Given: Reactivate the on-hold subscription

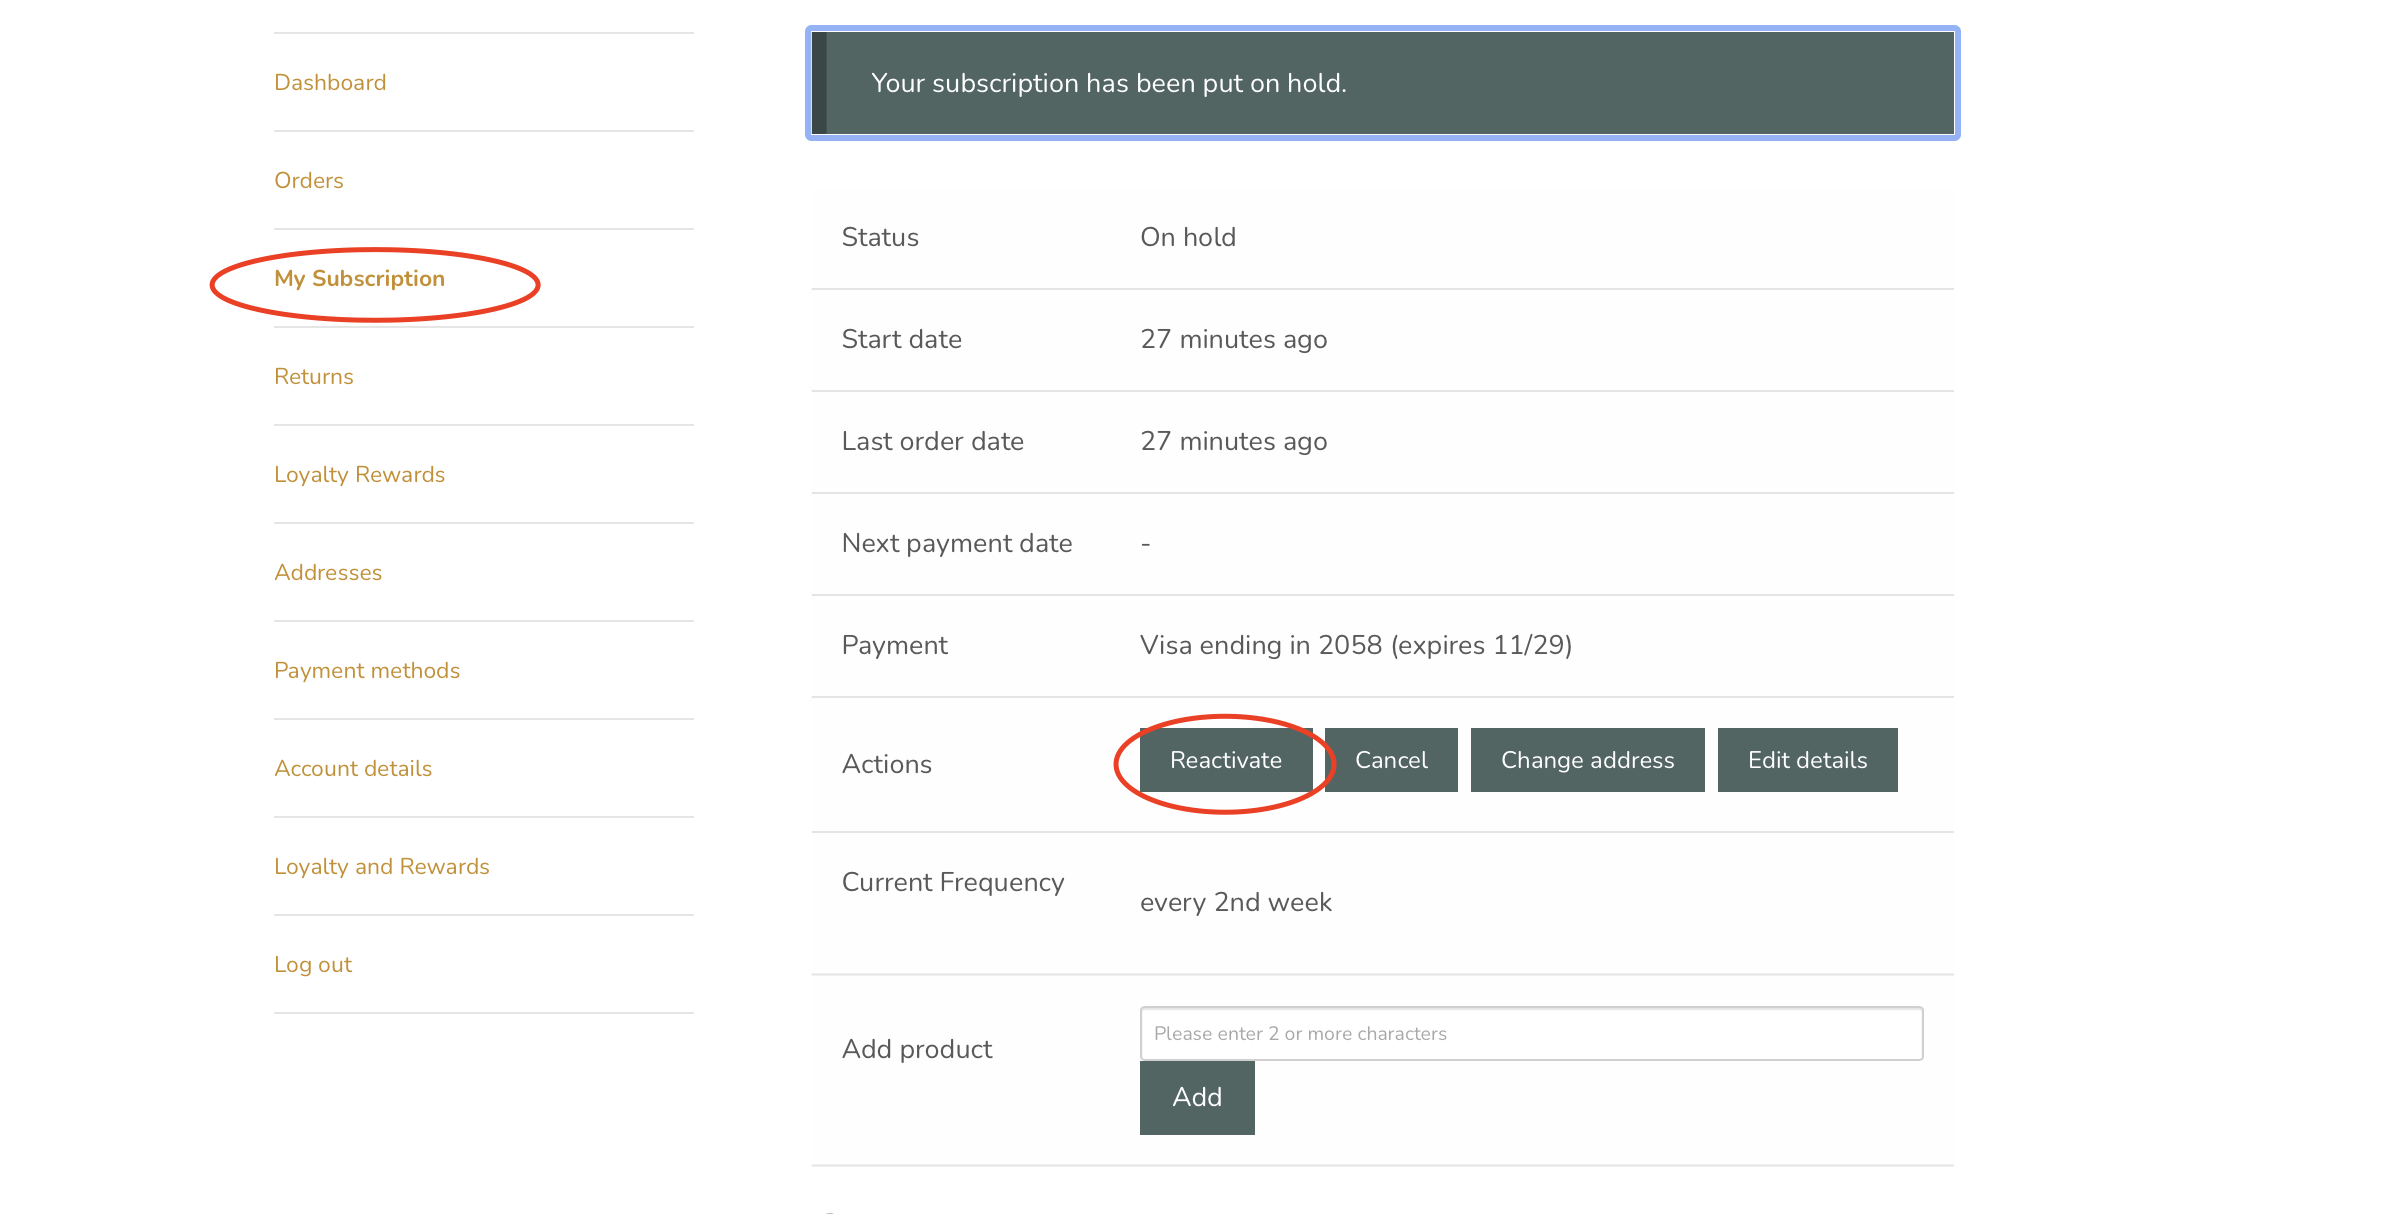Looking at the screenshot, I should click(1225, 760).
